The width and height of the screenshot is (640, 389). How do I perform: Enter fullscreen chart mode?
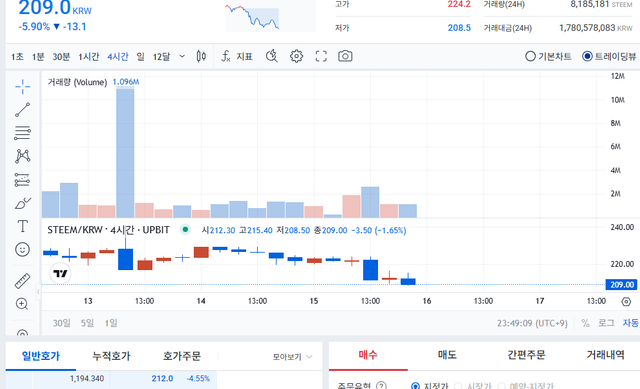click(321, 56)
